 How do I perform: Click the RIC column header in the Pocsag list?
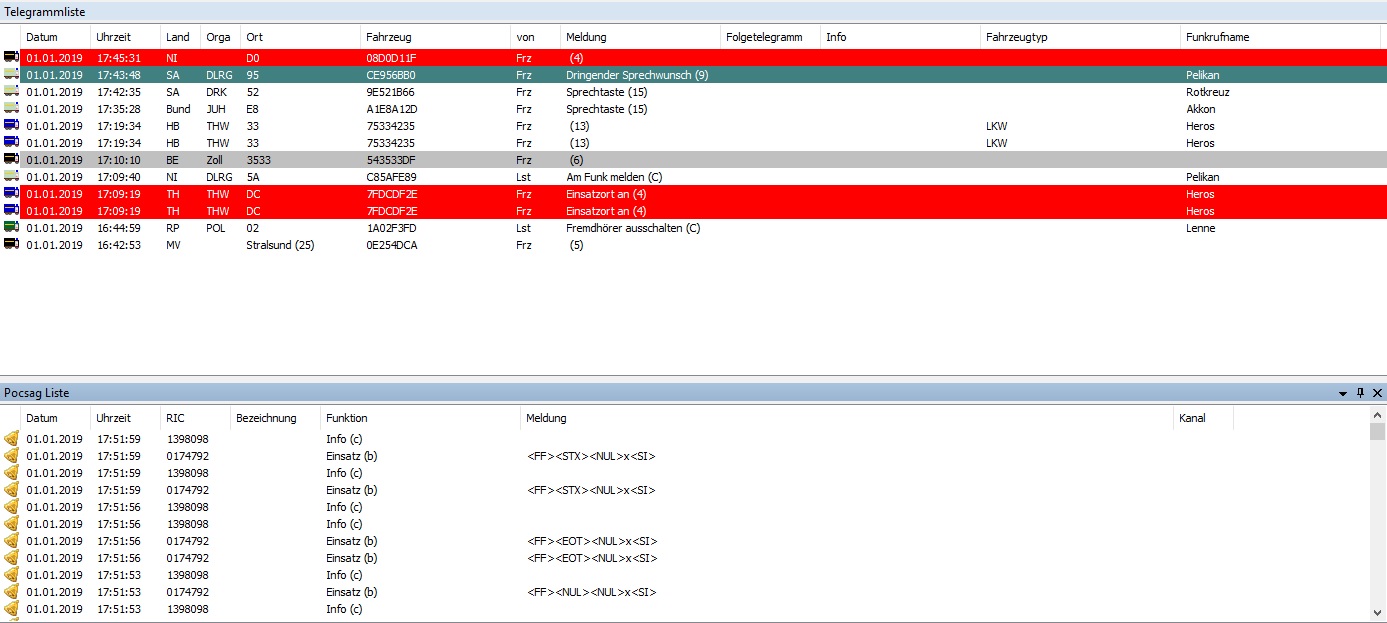(176, 418)
